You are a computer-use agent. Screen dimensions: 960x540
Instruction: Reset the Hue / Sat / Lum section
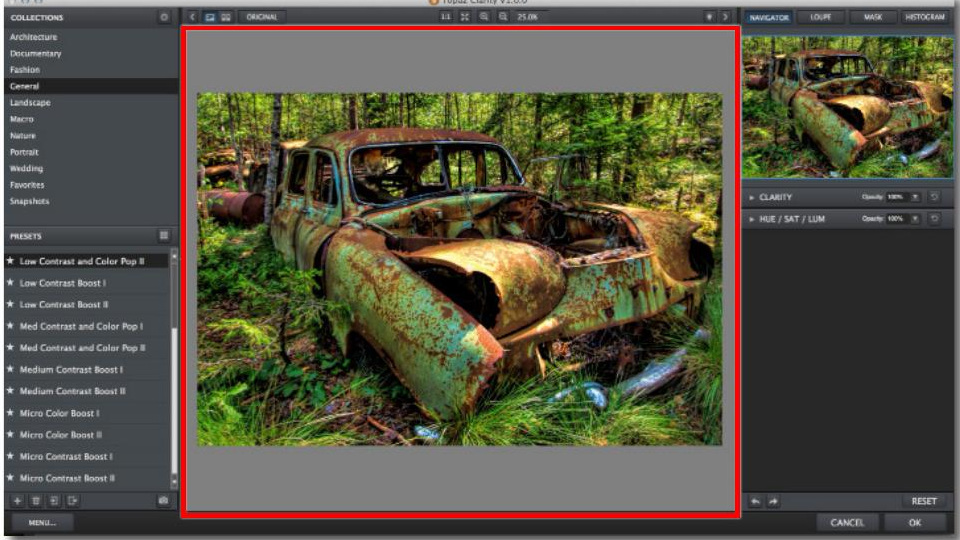point(934,219)
